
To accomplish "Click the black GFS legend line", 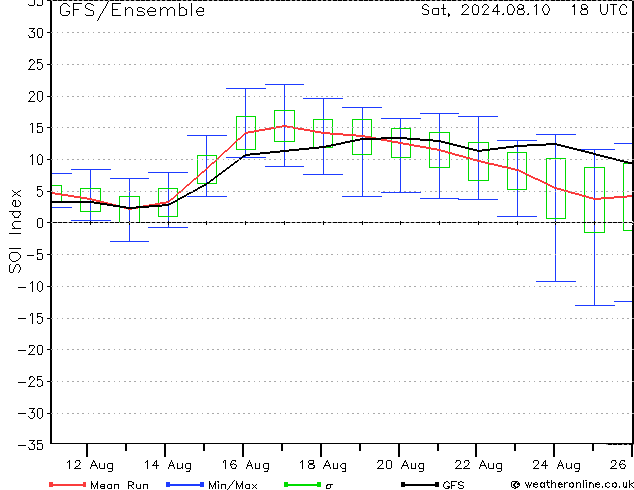I will (420, 484).
